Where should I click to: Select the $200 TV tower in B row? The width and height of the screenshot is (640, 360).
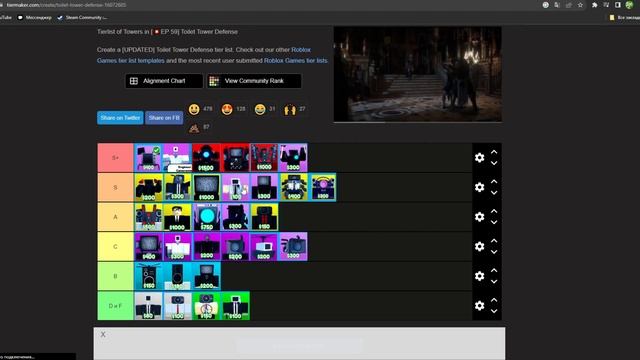207,276
